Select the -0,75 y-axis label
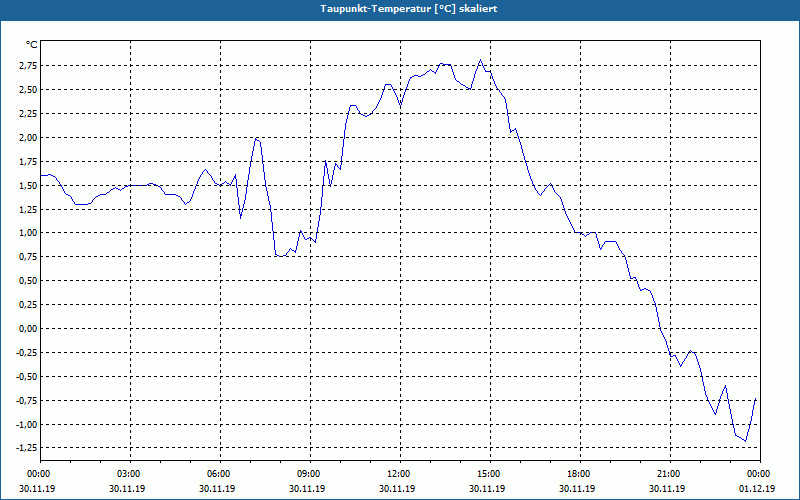 tap(27, 401)
